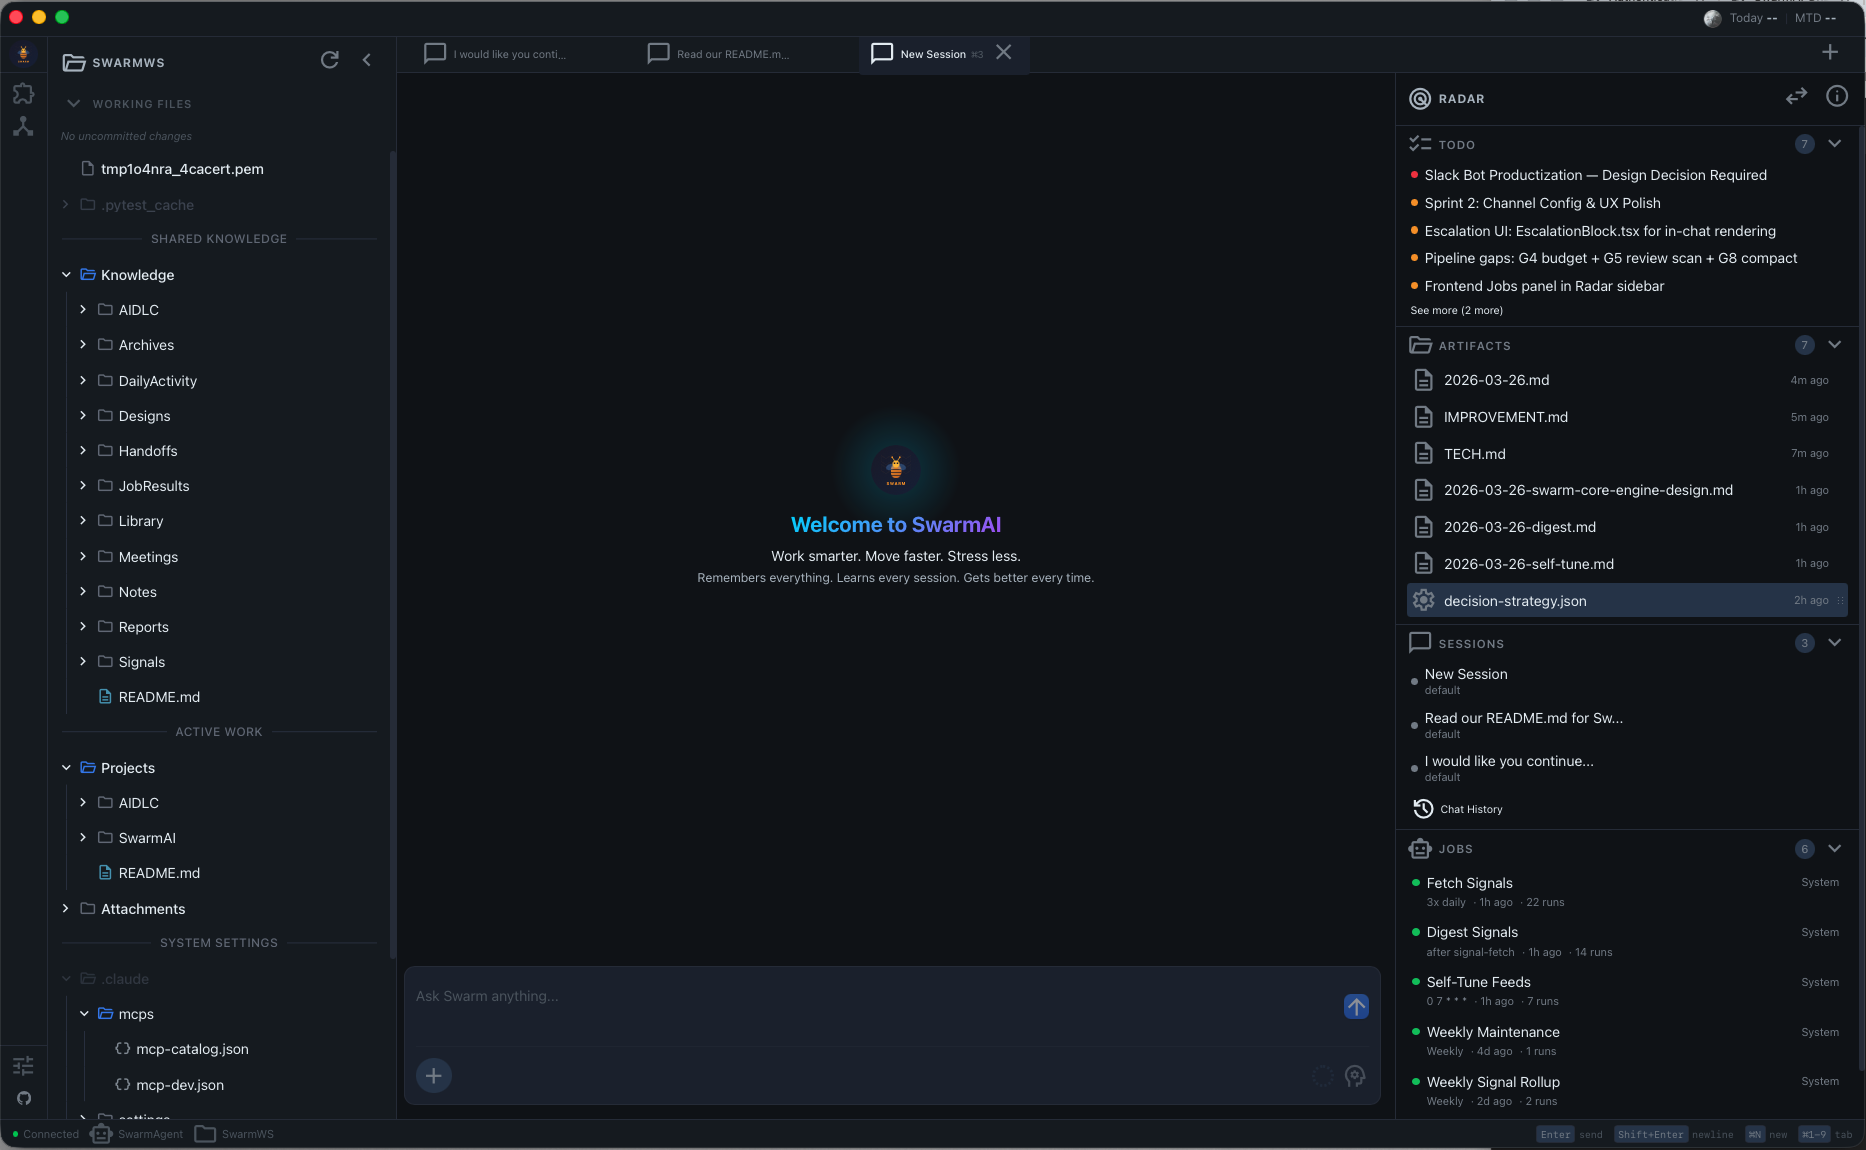Collapse the workspace sidebar panel
Screen dimensions: 1866x1150
tap(367, 60)
